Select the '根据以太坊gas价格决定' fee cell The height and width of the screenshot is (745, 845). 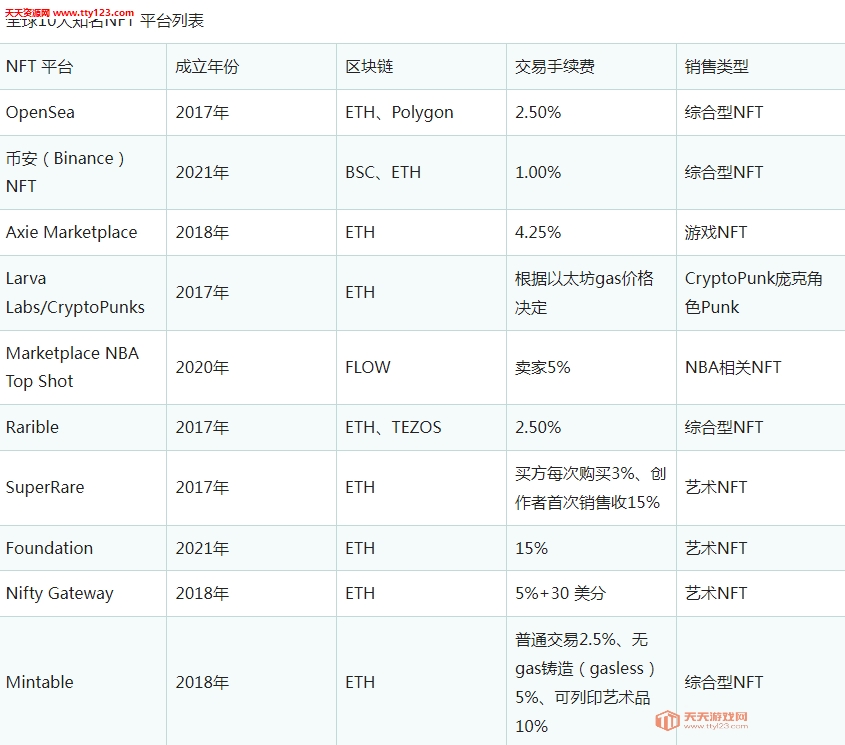(x=584, y=293)
